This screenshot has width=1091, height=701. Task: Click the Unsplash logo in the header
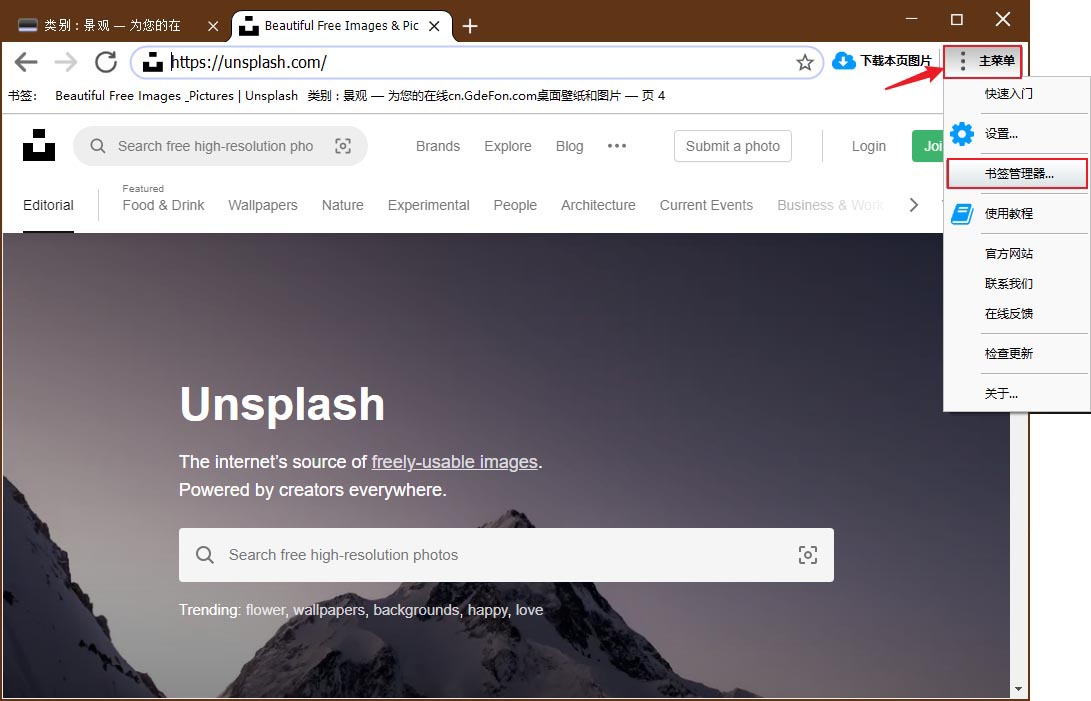39,145
